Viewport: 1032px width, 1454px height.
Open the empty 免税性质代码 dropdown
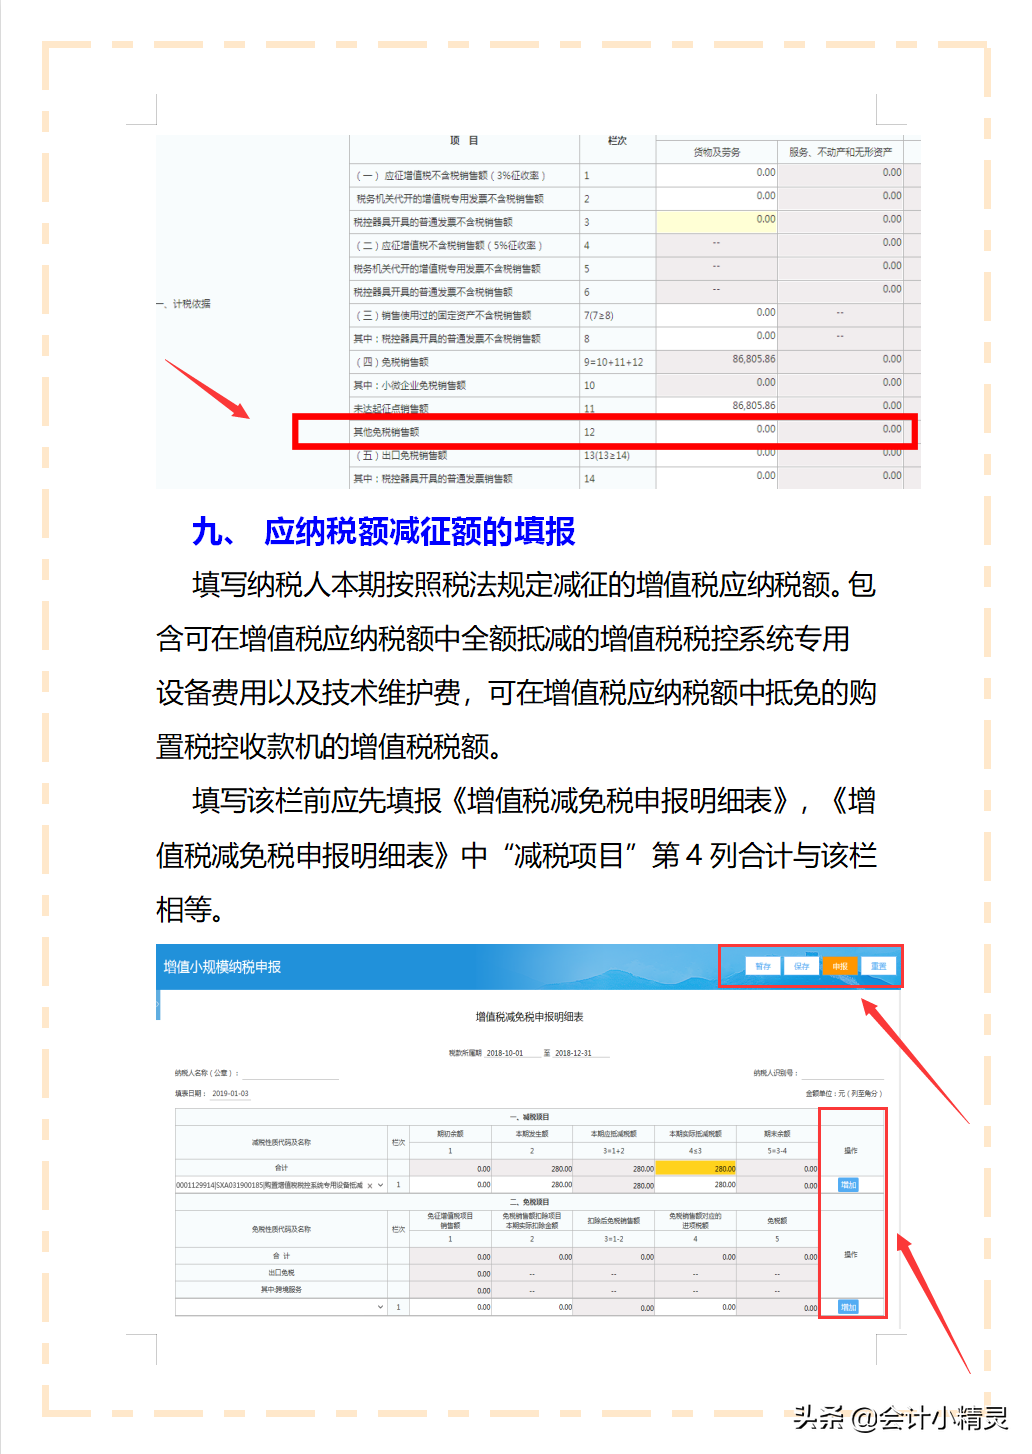click(x=281, y=1307)
